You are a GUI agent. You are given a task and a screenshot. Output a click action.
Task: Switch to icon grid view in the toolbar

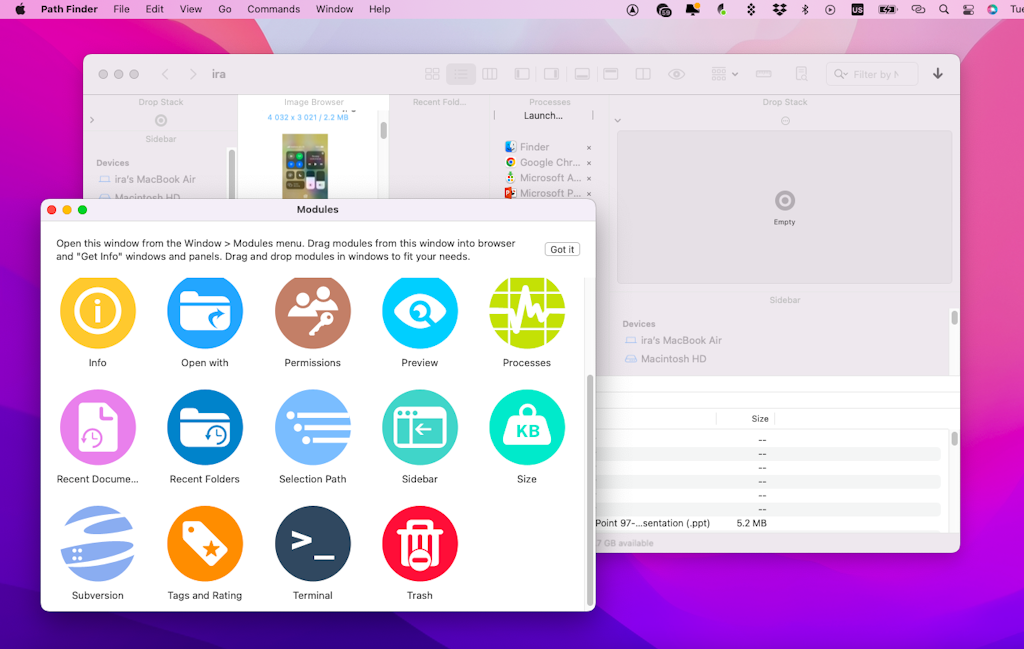point(431,73)
